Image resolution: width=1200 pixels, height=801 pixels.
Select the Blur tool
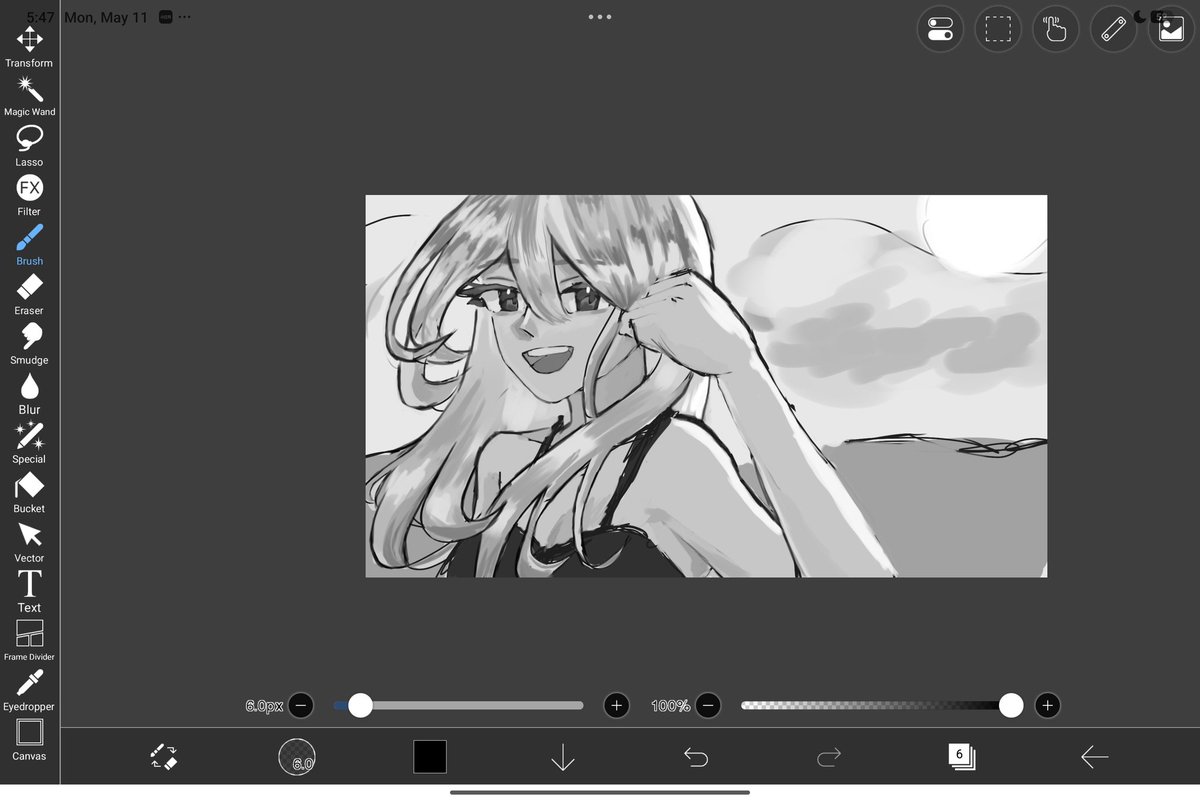click(x=29, y=394)
